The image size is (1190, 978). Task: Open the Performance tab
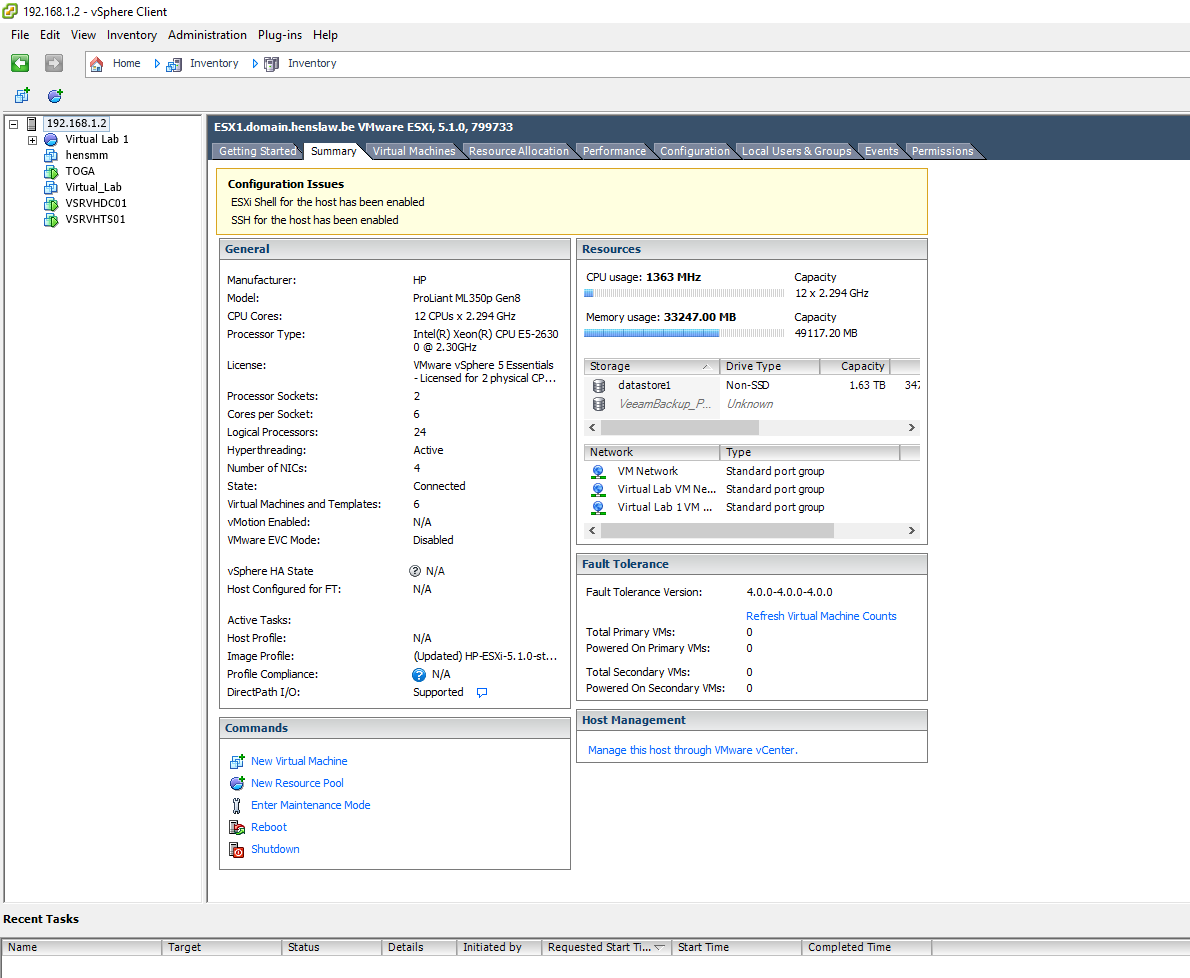[x=613, y=151]
